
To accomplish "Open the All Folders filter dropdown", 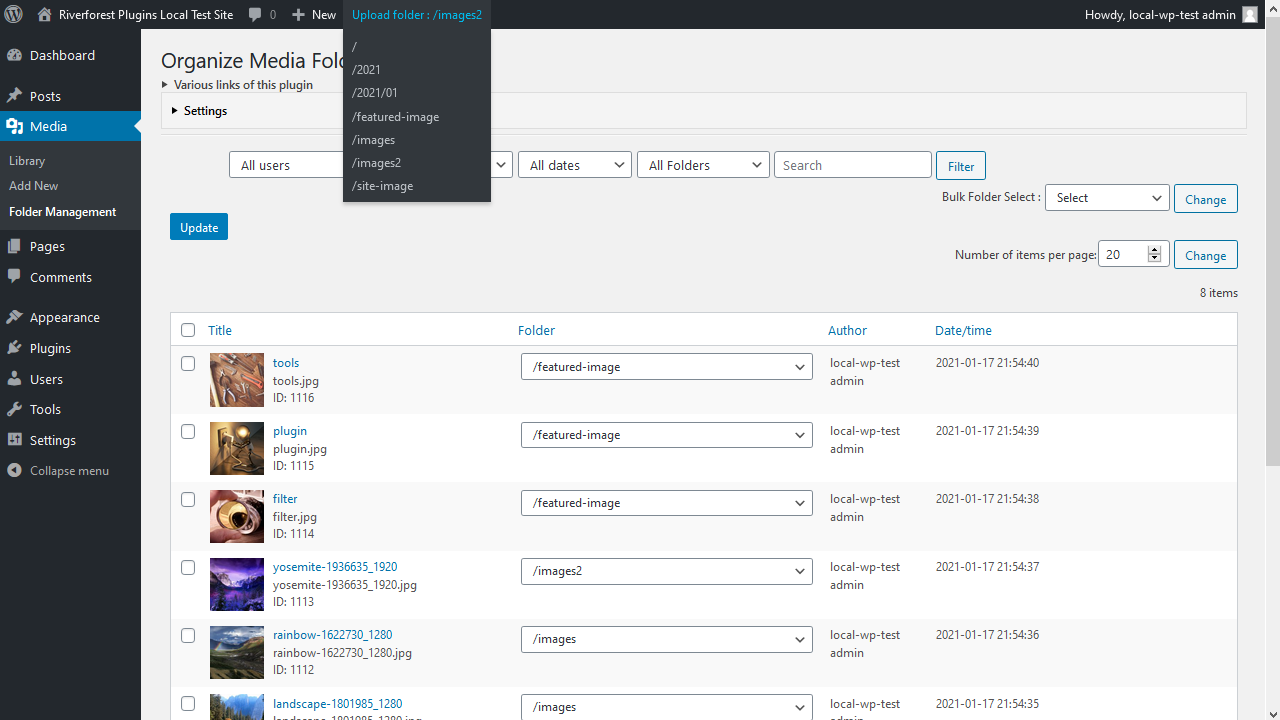I will (x=703, y=165).
